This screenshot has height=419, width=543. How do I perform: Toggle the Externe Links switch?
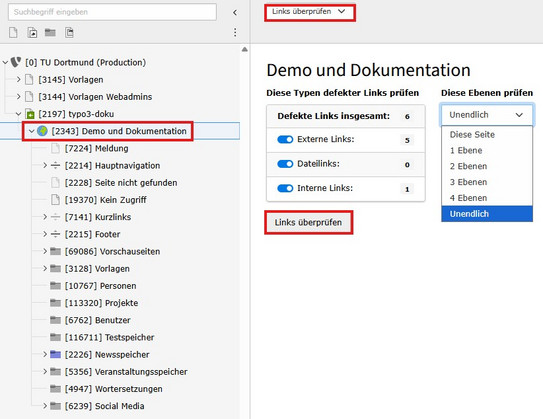tap(285, 140)
